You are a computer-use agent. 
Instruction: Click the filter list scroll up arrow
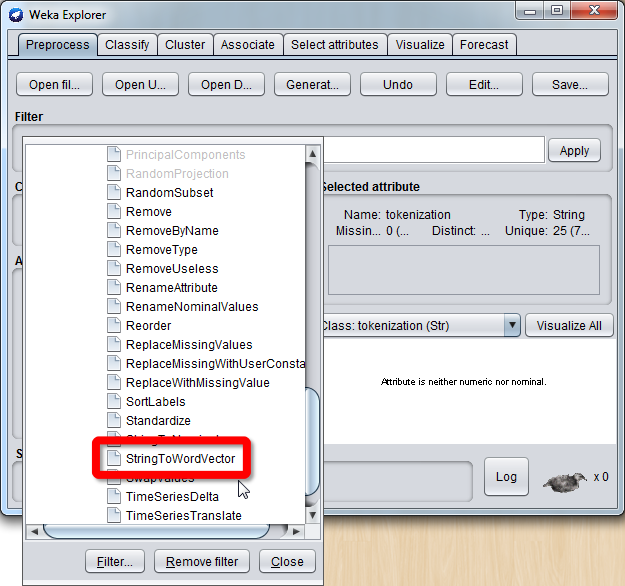pyautogui.click(x=312, y=154)
